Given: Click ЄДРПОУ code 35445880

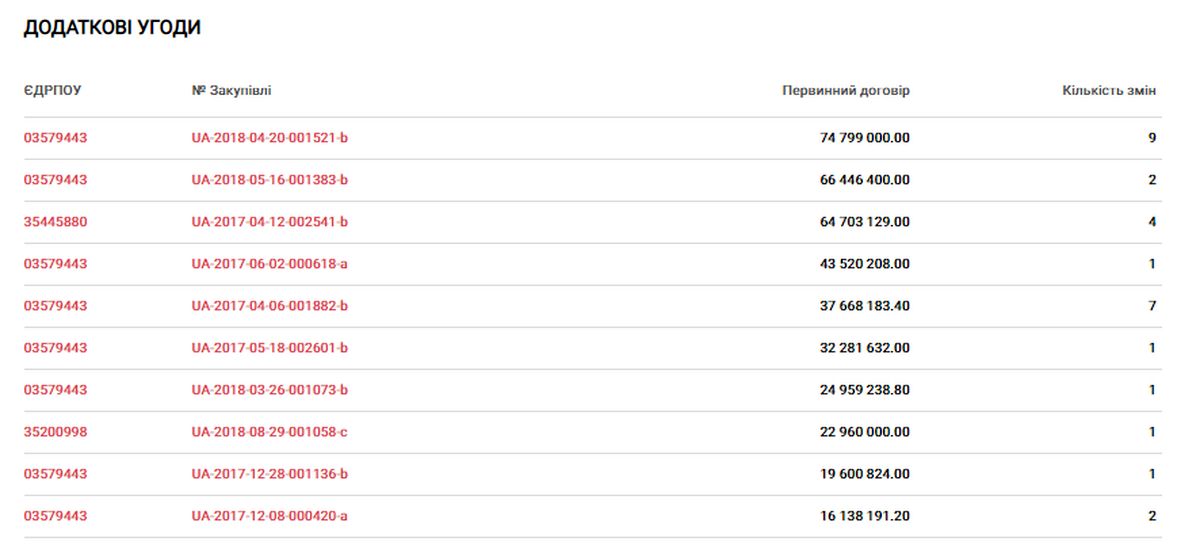Looking at the screenshot, I should point(56,222).
